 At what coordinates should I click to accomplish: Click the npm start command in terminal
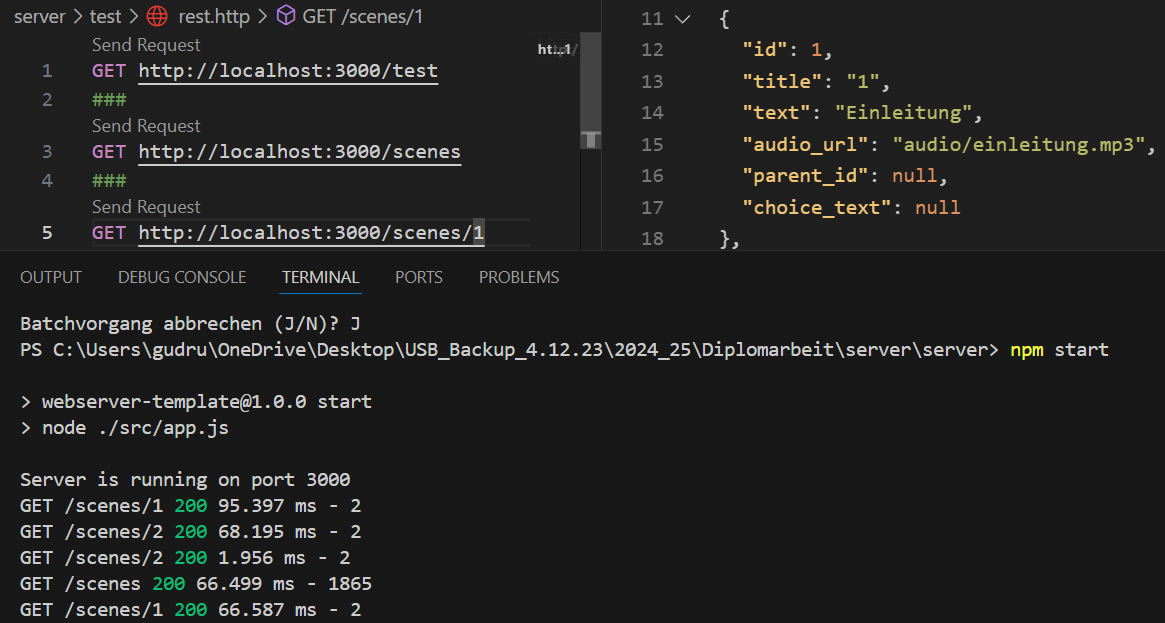tap(1059, 350)
